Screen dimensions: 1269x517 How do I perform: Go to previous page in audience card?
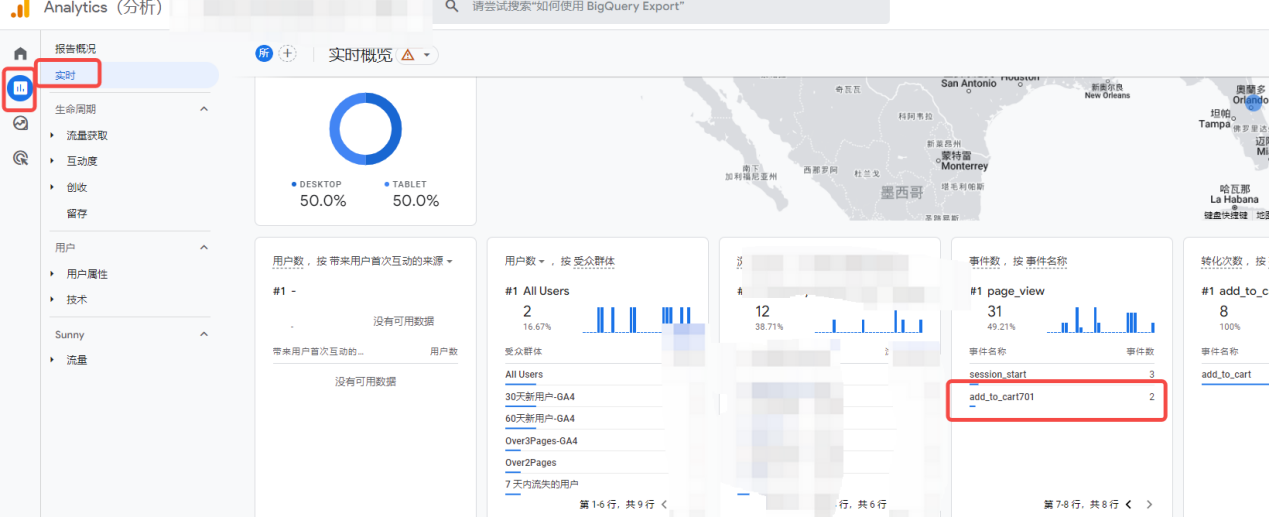664,505
